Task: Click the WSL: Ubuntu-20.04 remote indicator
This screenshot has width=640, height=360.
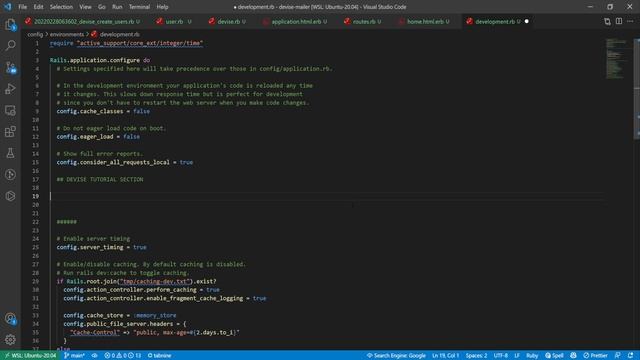Action: 30,356
